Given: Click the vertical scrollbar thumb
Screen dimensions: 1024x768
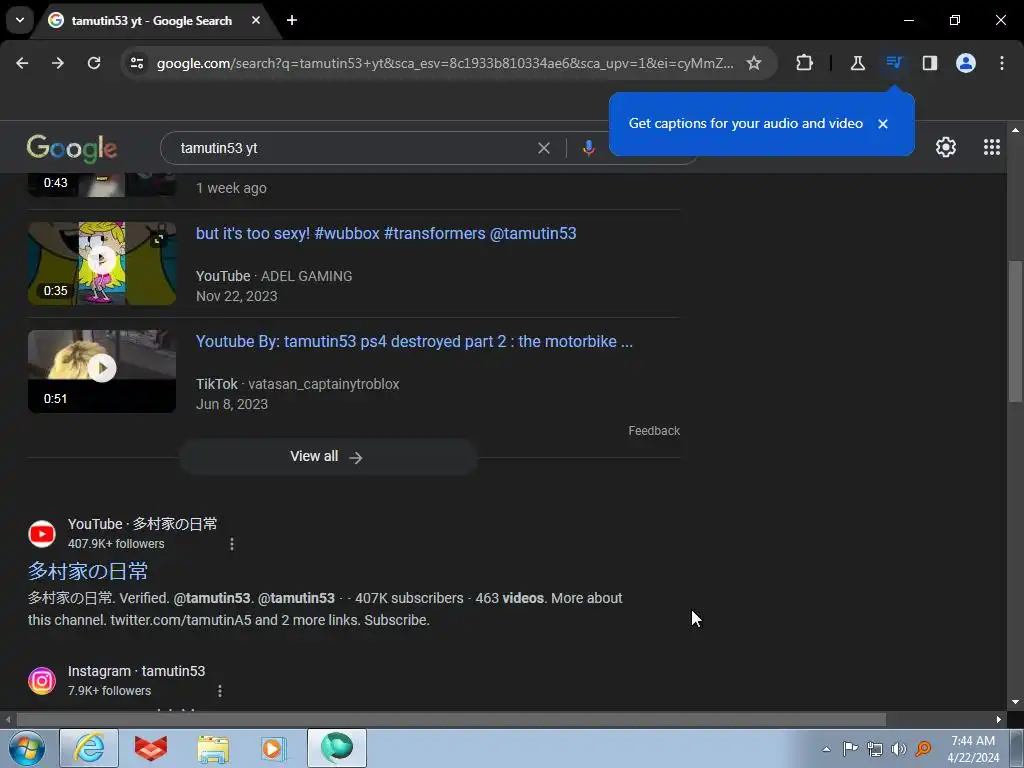Looking at the screenshot, I should point(1015,332).
